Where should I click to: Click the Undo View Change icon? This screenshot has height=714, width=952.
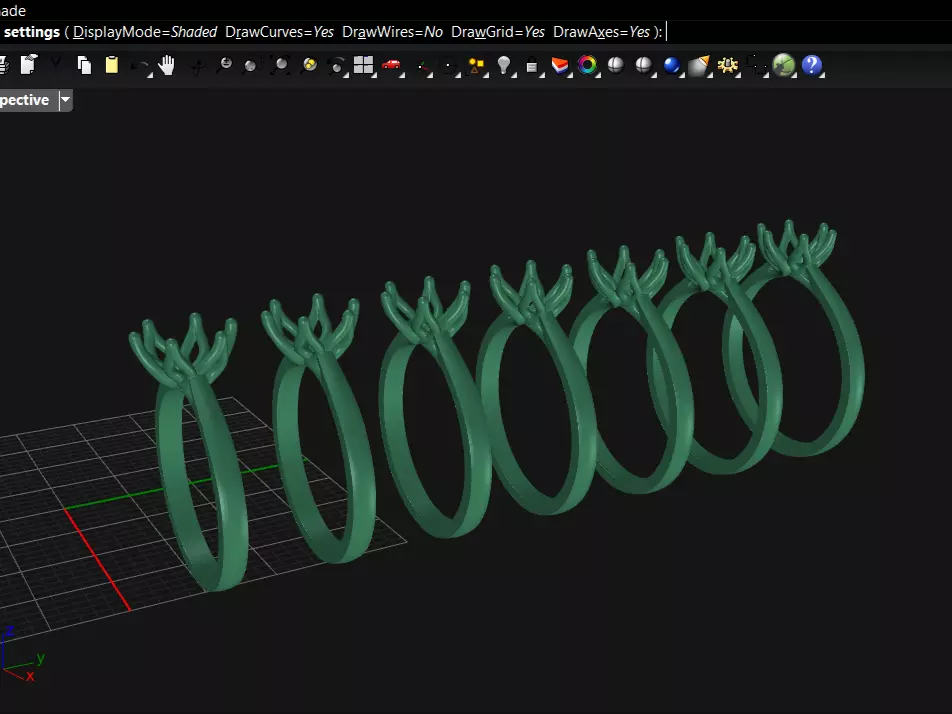tap(337, 66)
